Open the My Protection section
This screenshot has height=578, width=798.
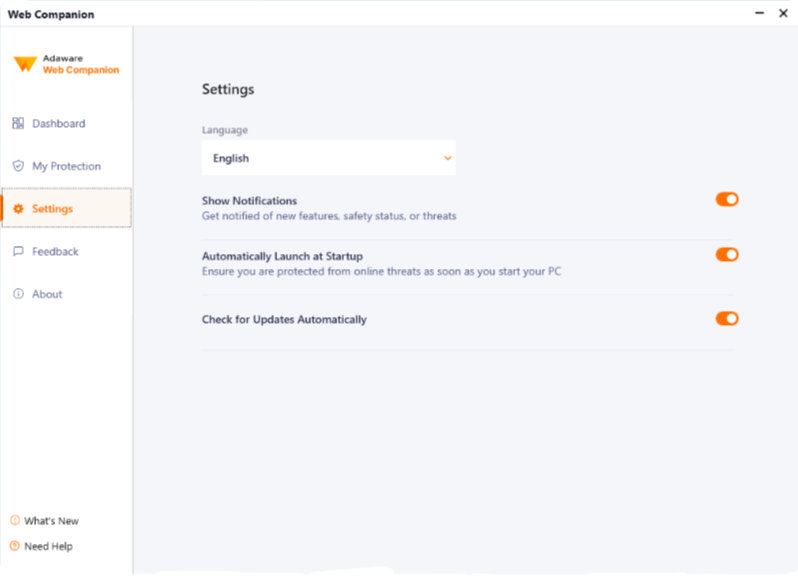[x=66, y=166]
